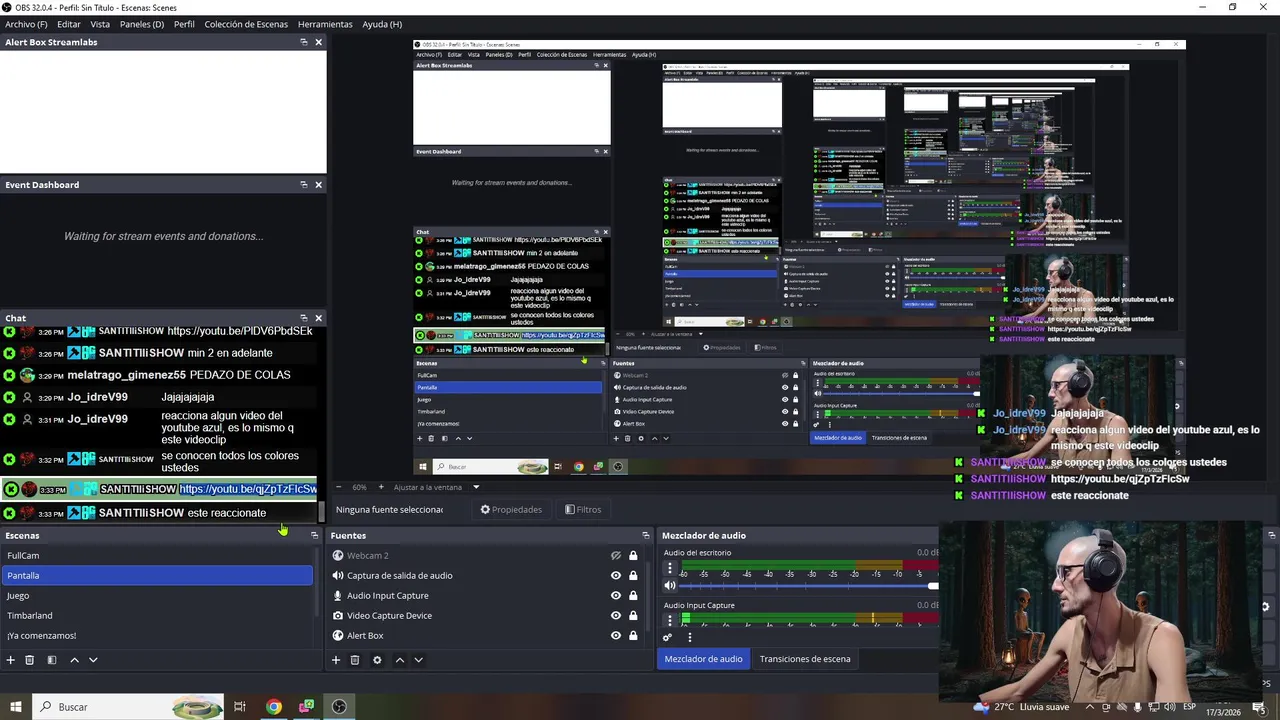The image size is (1280, 720).
Task: Open the preview scaling dropdown arrow
Action: [476, 487]
